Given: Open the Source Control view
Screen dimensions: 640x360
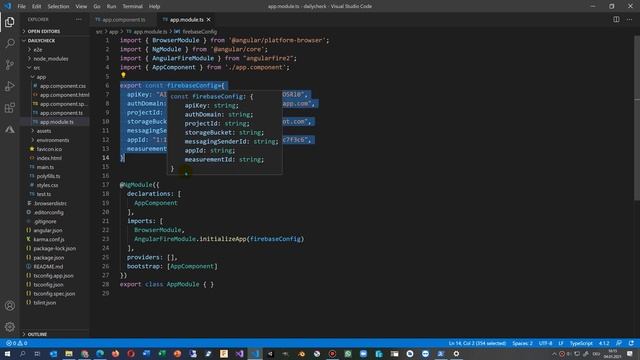Looking at the screenshot, I should (10, 64).
